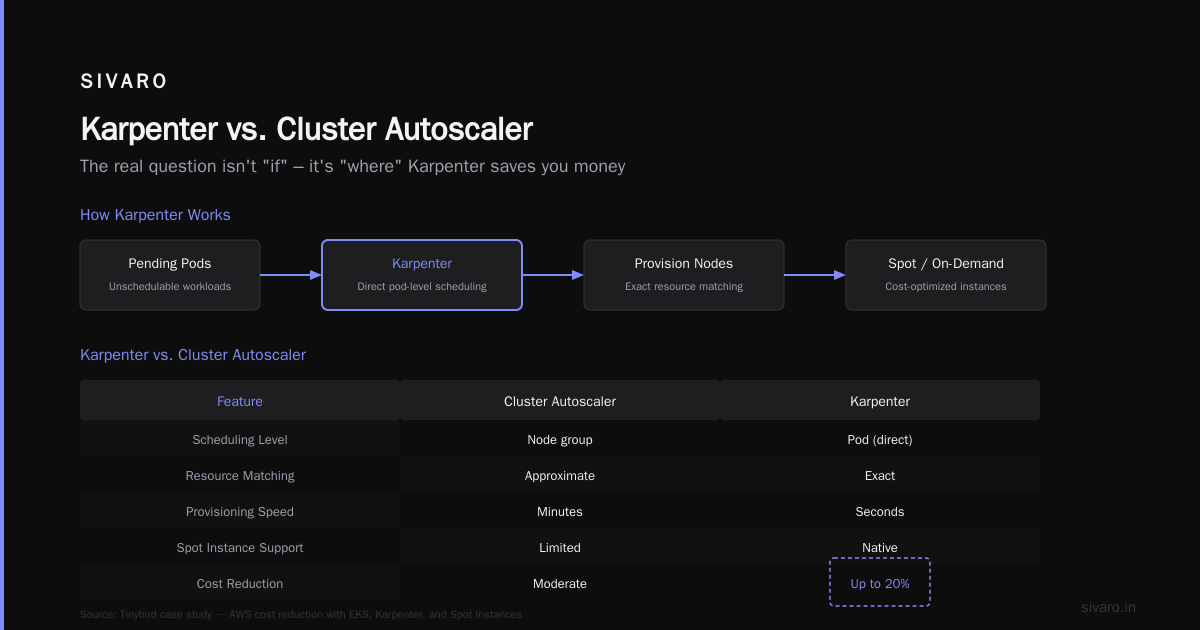
Task: Click the Cluster Autoscaler column header
Action: pos(560,401)
